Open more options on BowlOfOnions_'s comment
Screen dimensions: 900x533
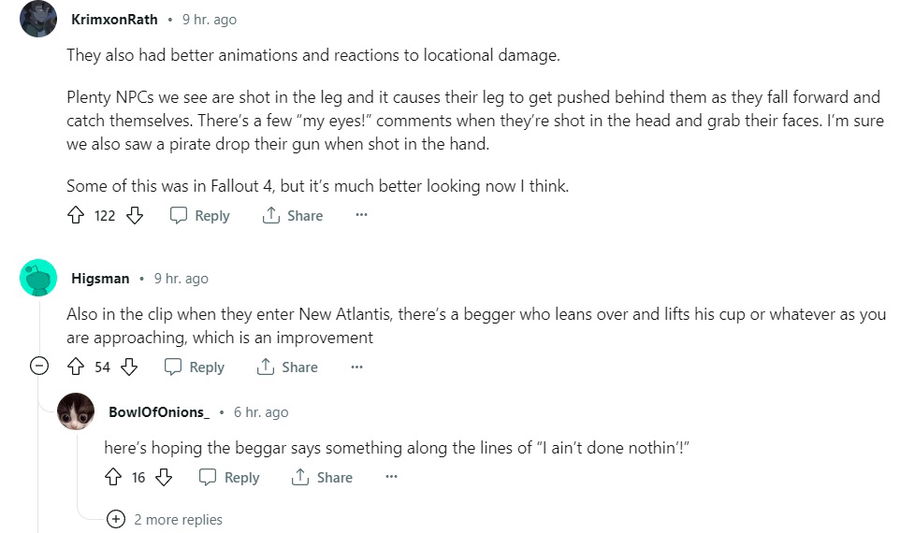pyautogui.click(x=392, y=477)
